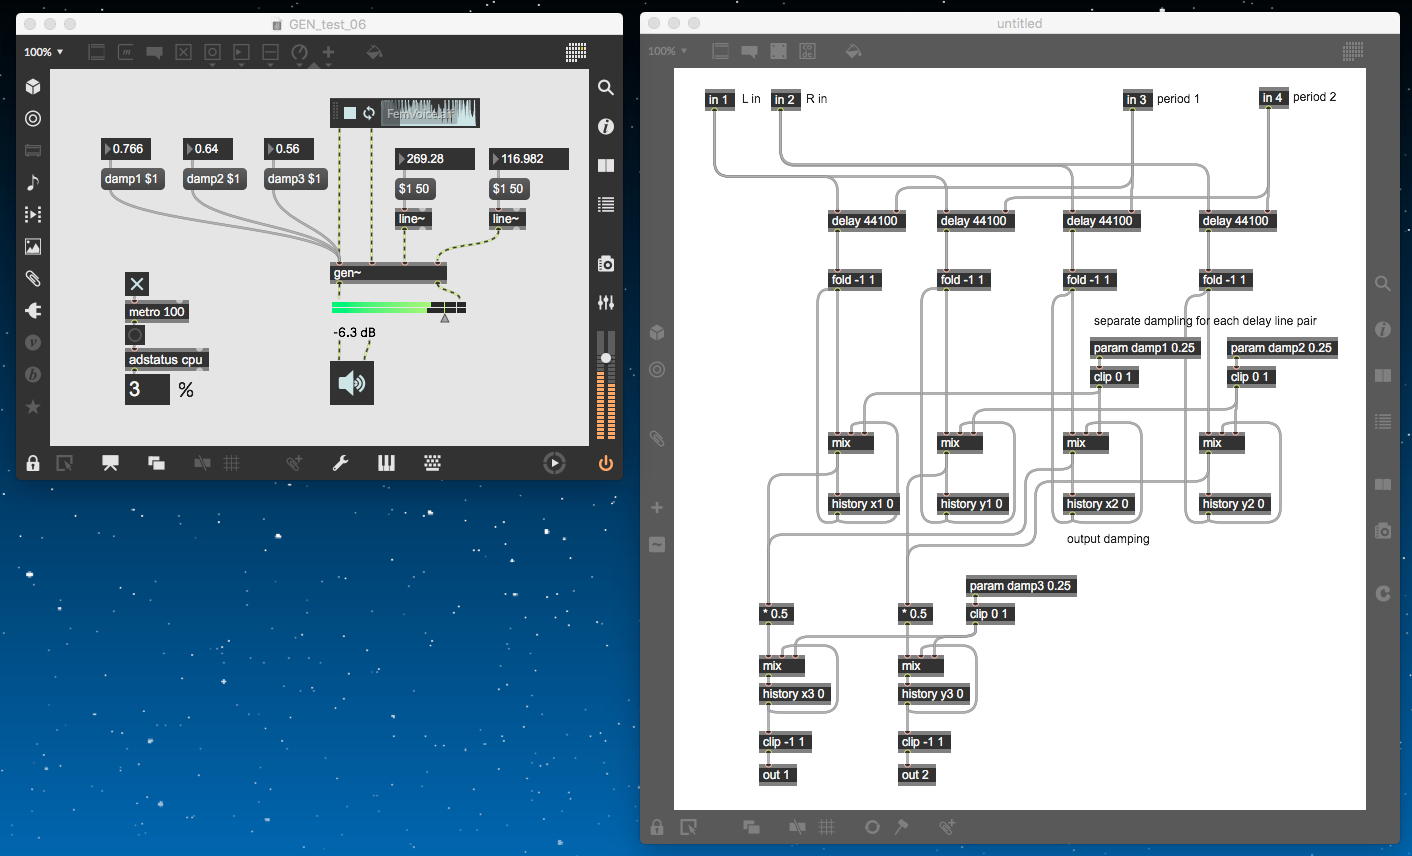
Task: Click the bang button below metro 100
Action: click(135, 335)
